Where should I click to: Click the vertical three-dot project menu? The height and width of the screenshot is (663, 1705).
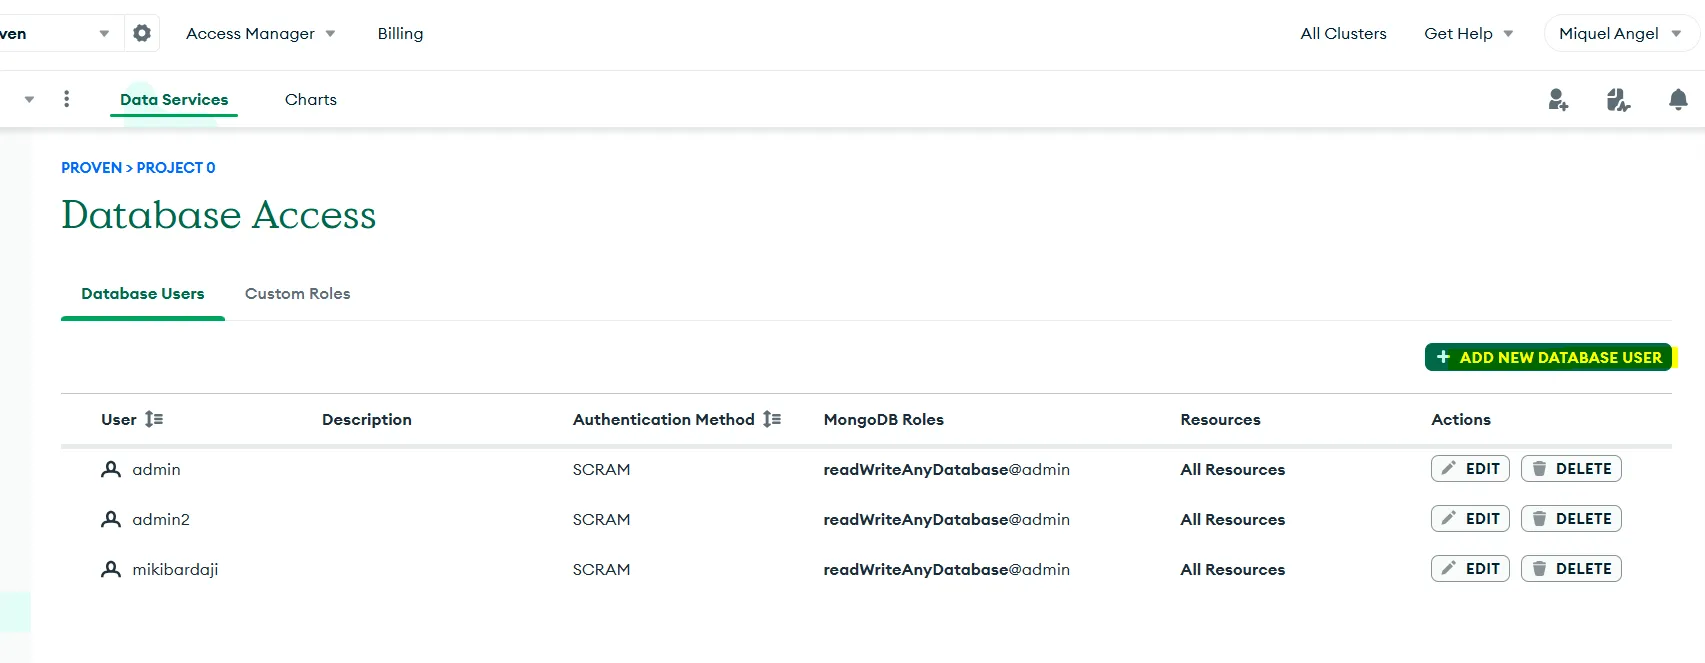[x=67, y=99]
